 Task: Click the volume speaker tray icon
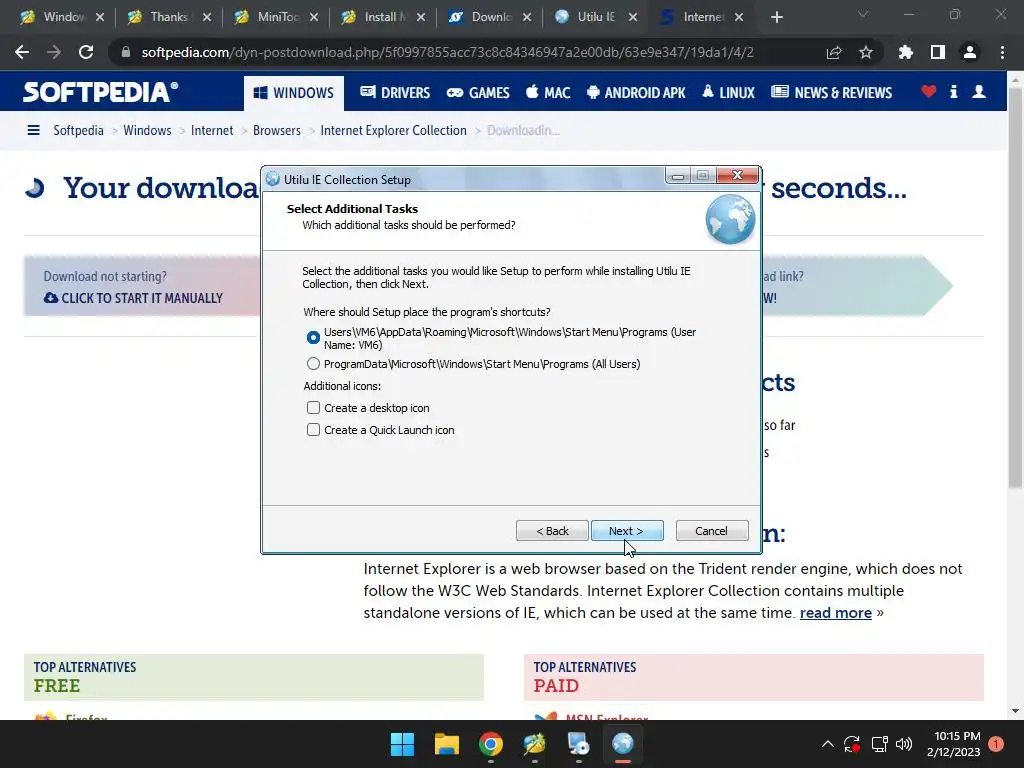904,744
